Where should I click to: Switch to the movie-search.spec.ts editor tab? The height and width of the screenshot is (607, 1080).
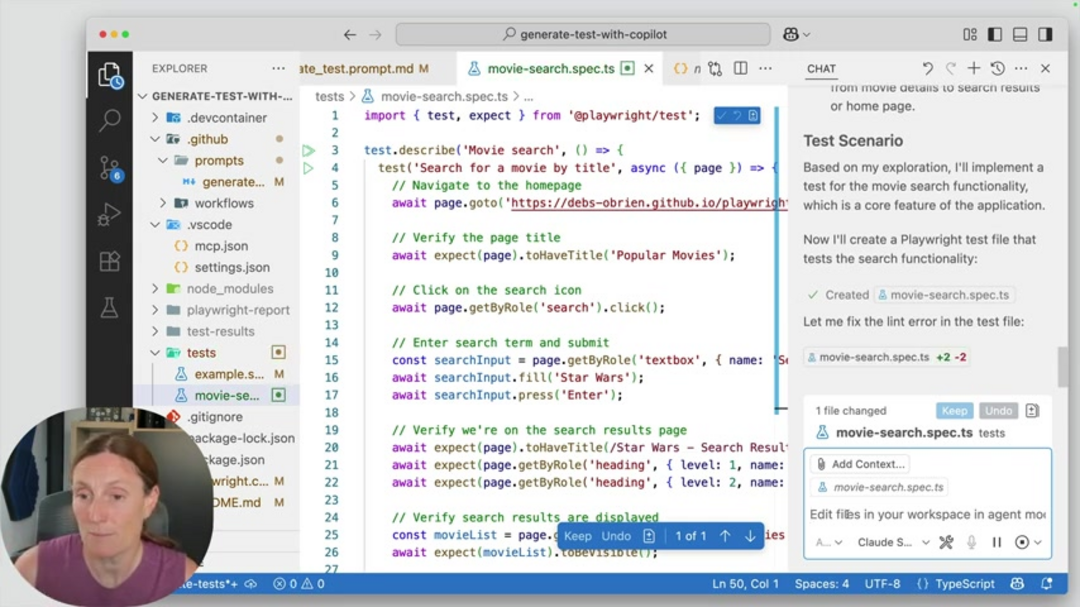(x=550, y=69)
